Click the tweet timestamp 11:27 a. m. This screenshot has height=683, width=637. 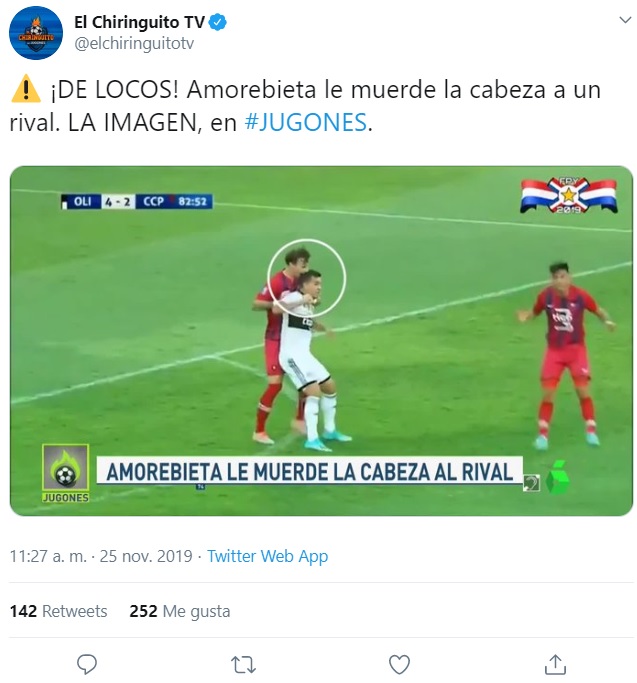pos(48,556)
